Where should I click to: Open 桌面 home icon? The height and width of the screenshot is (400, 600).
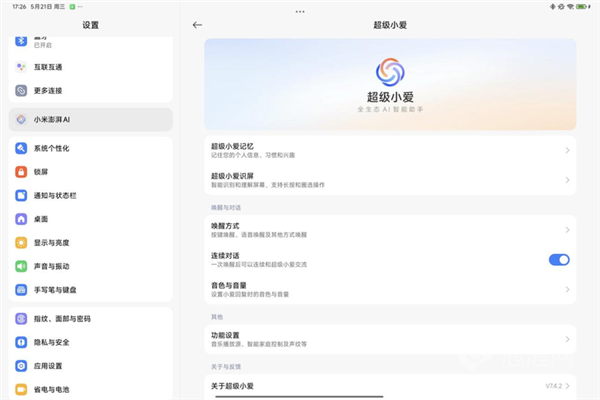21,219
